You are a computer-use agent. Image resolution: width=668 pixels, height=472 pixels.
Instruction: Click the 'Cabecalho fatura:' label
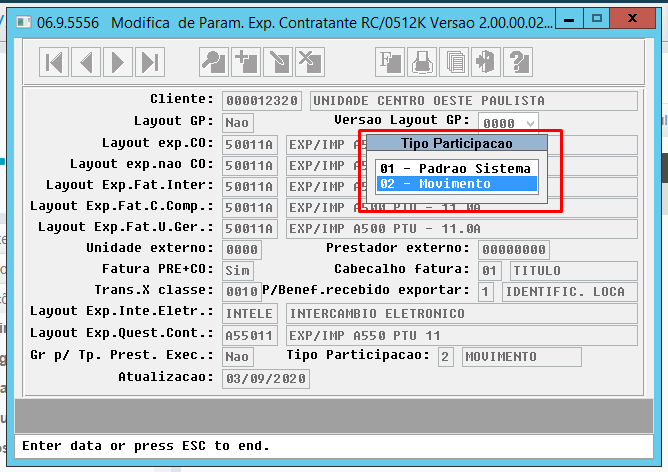[402, 269]
